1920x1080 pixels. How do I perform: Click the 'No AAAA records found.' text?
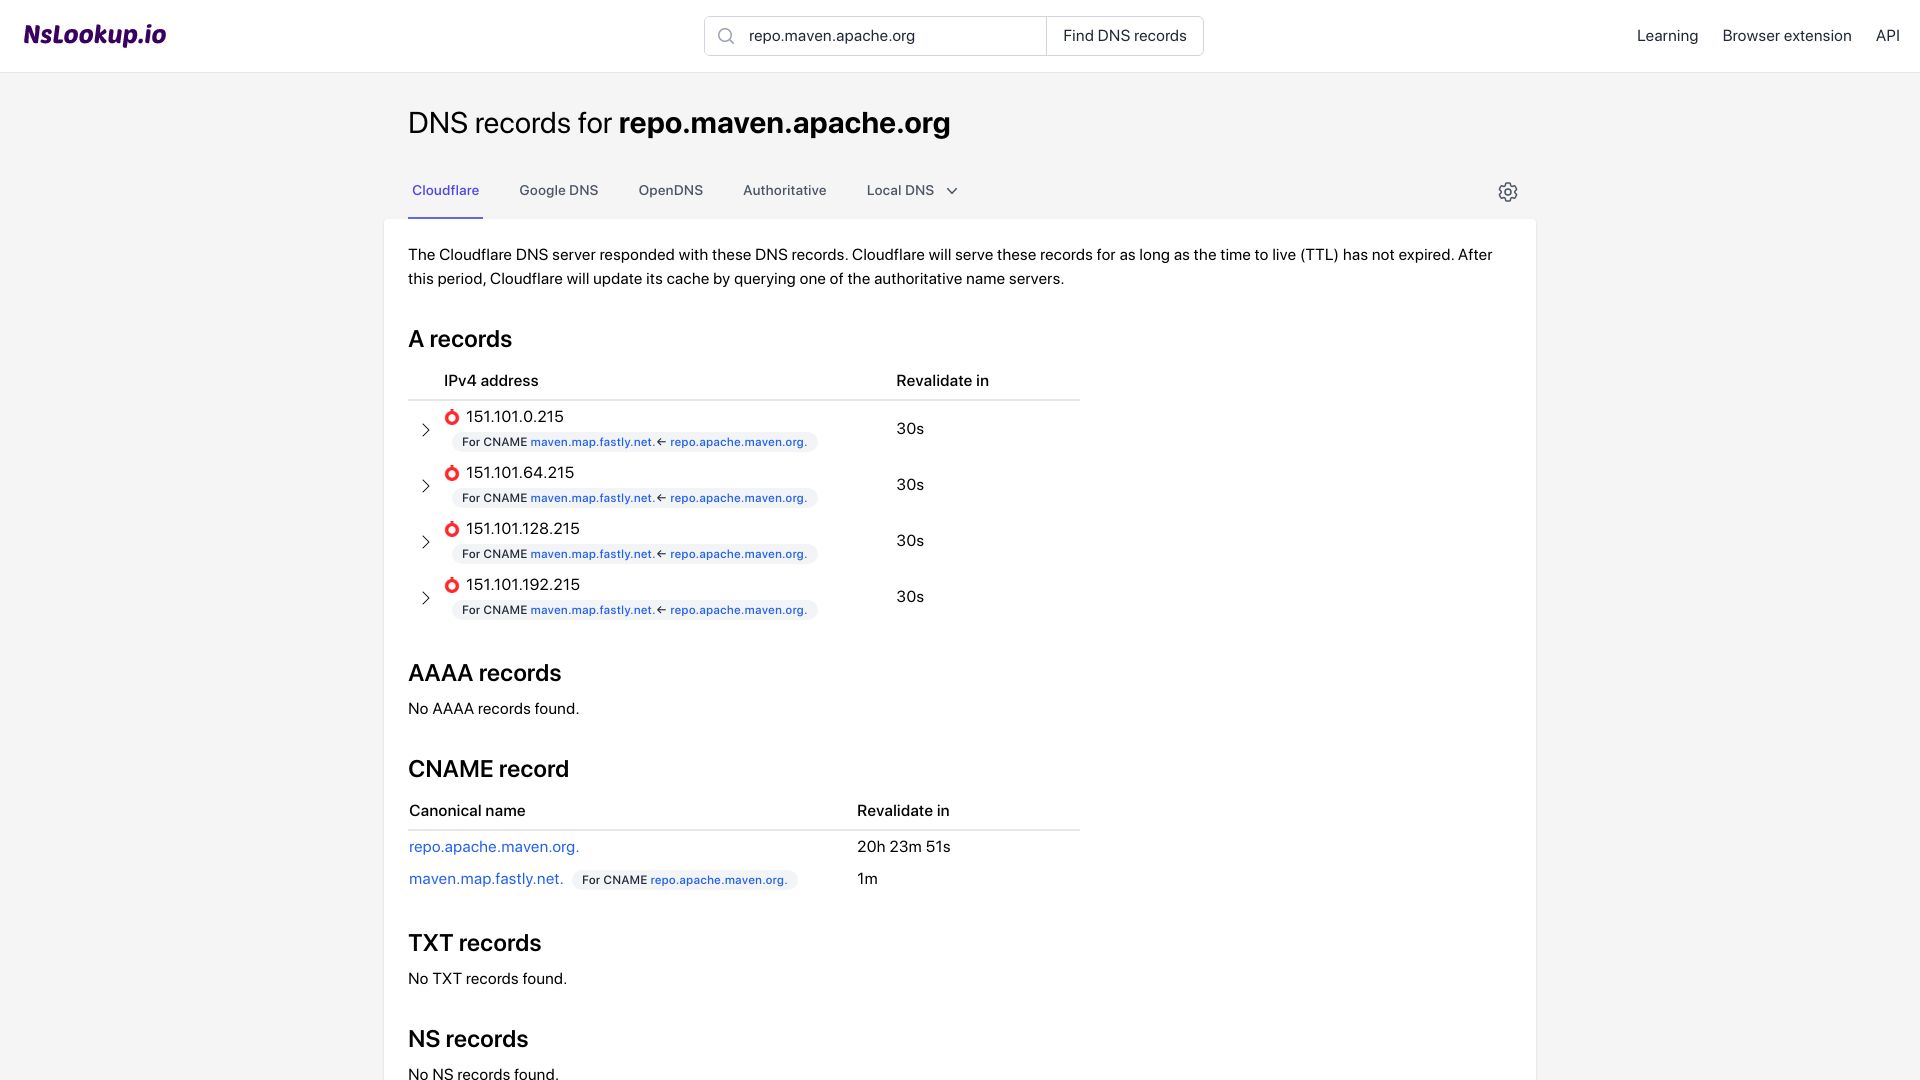tap(493, 709)
